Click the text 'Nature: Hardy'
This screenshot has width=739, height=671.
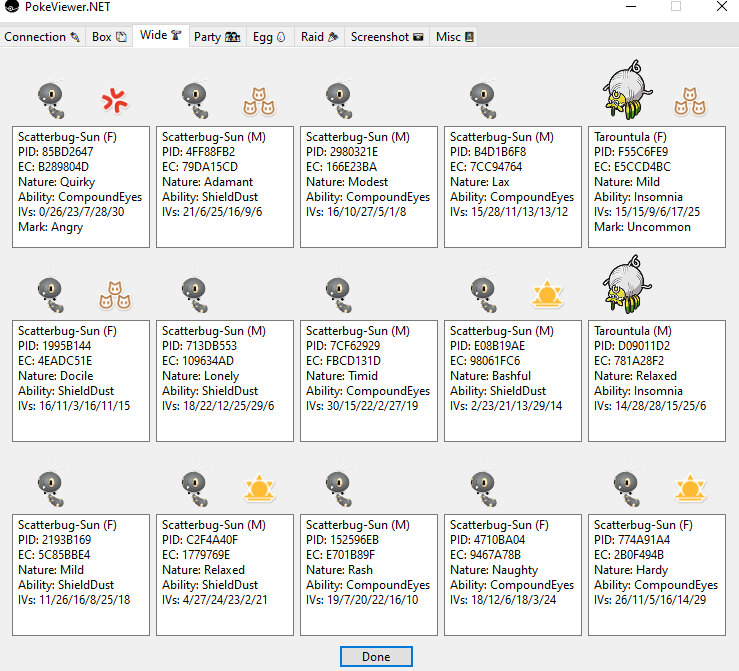click(x=631, y=570)
